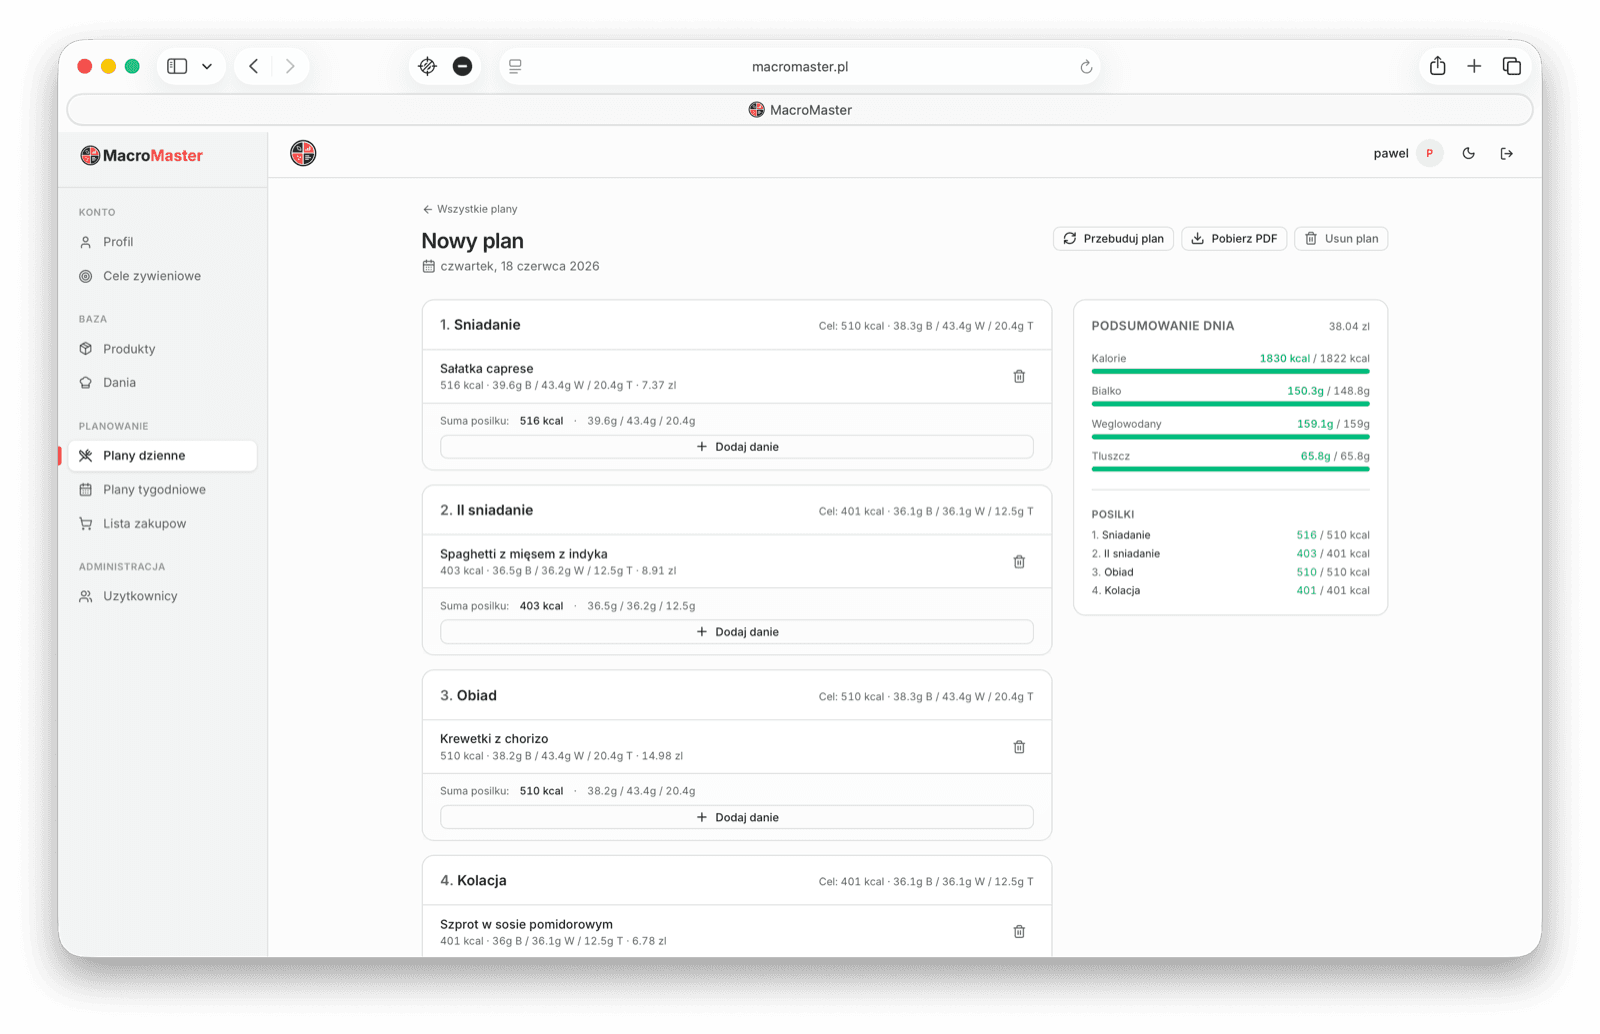Click the logout icon

[1506, 153]
